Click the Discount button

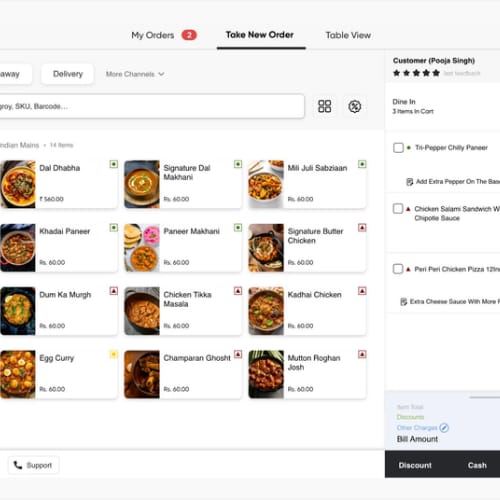point(415,465)
